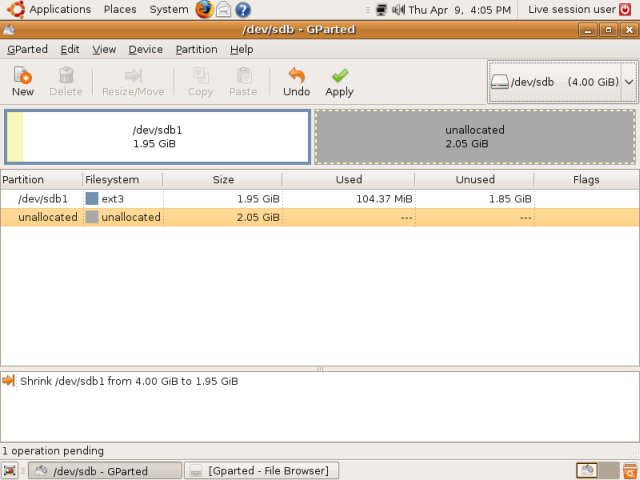Switch to /dev/sdb - GParted taskbar button
Image resolution: width=640 pixels, height=480 pixels.
click(x=105, y=470)
